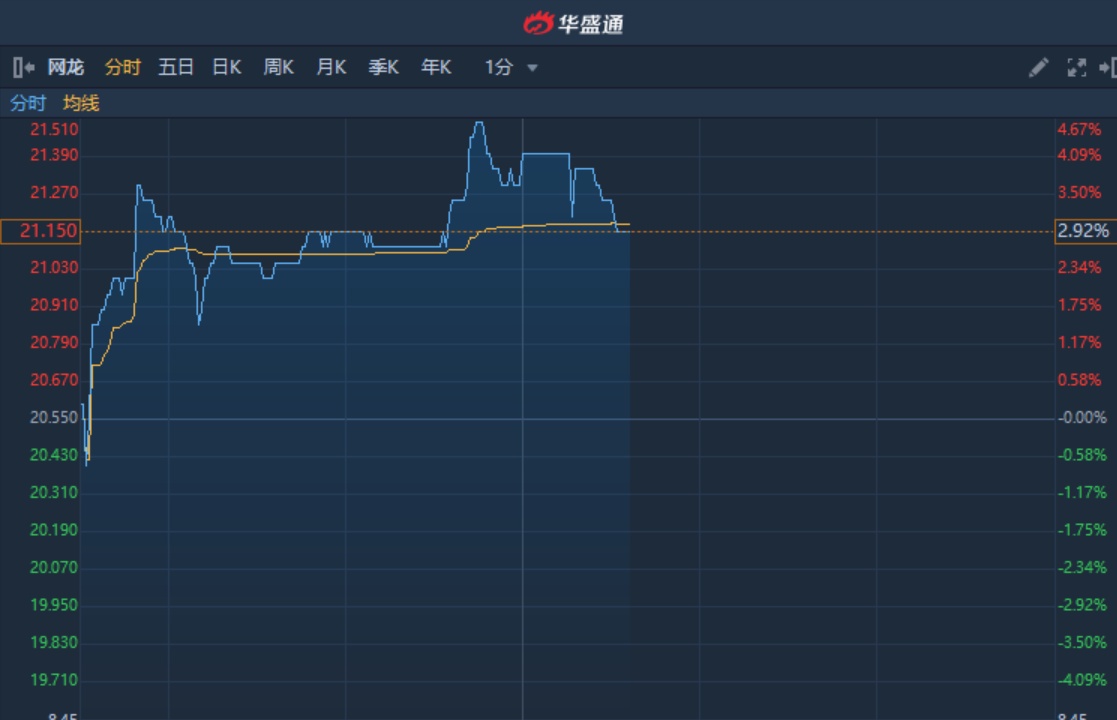Open the 周K chart tab
1117x720 pixels.
tap(279, 68)
